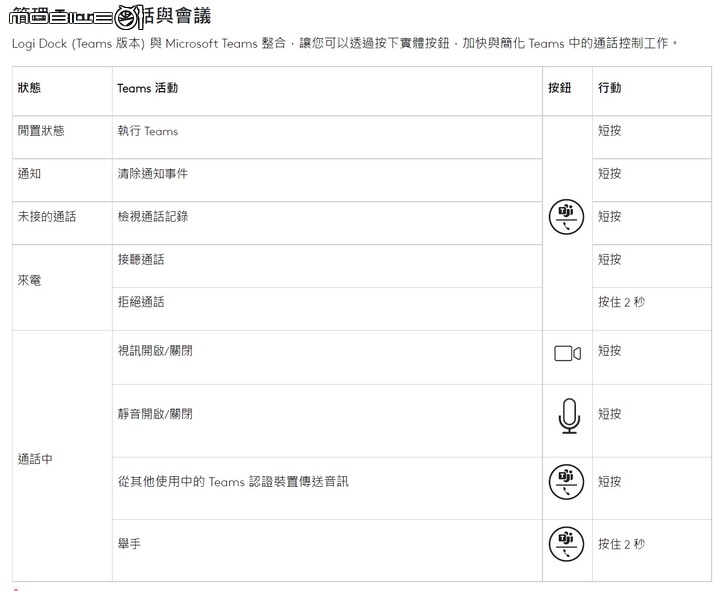Click the Teams icon in the 舉手 row
This screenshot has height=591, width=720.
coord(567,544)
